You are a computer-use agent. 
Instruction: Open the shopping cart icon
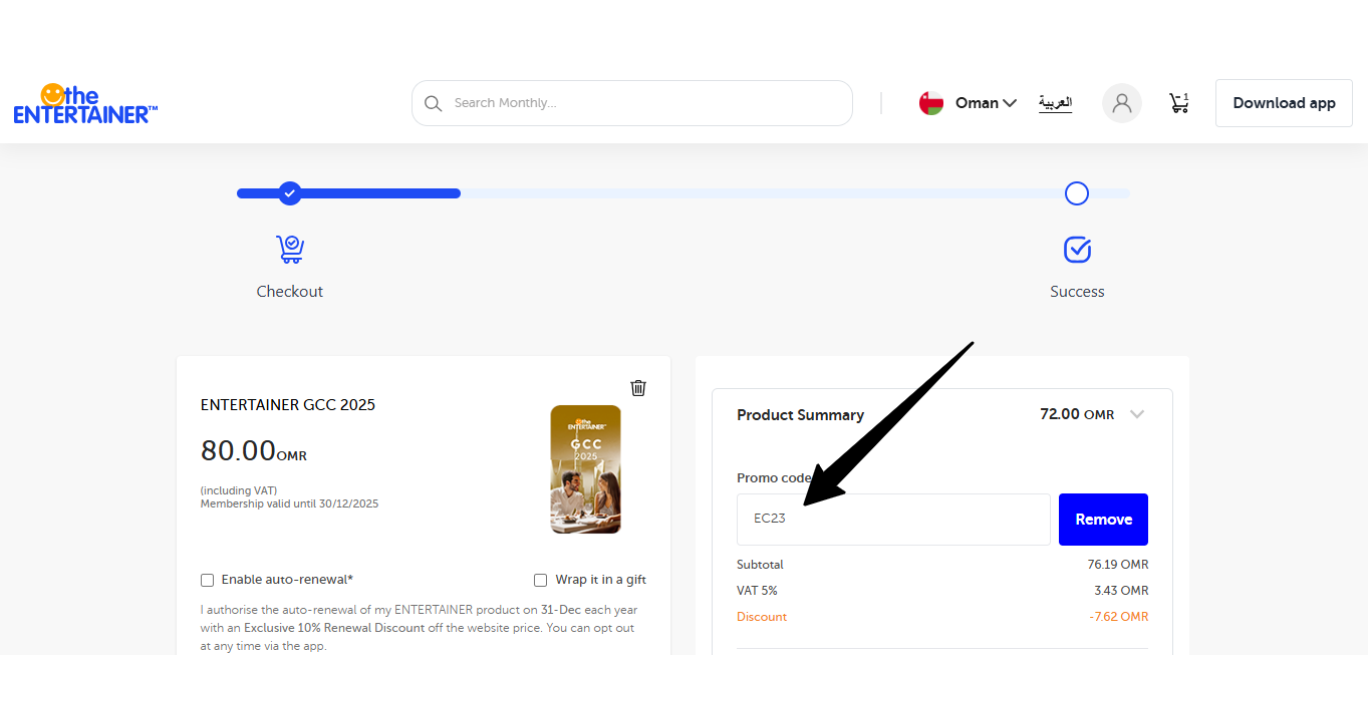click(x=1179, y=102)
